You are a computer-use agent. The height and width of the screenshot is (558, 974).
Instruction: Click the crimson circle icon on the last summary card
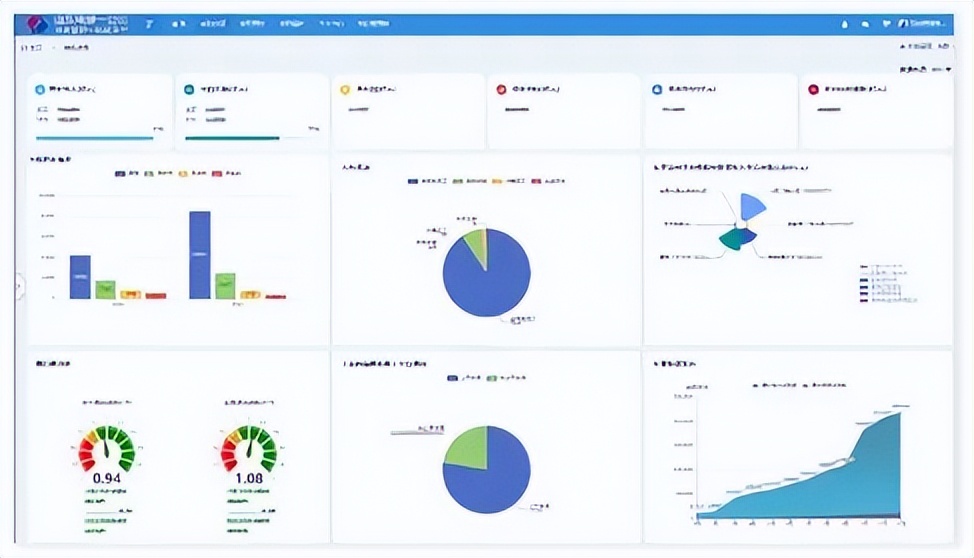pos(813,89)
